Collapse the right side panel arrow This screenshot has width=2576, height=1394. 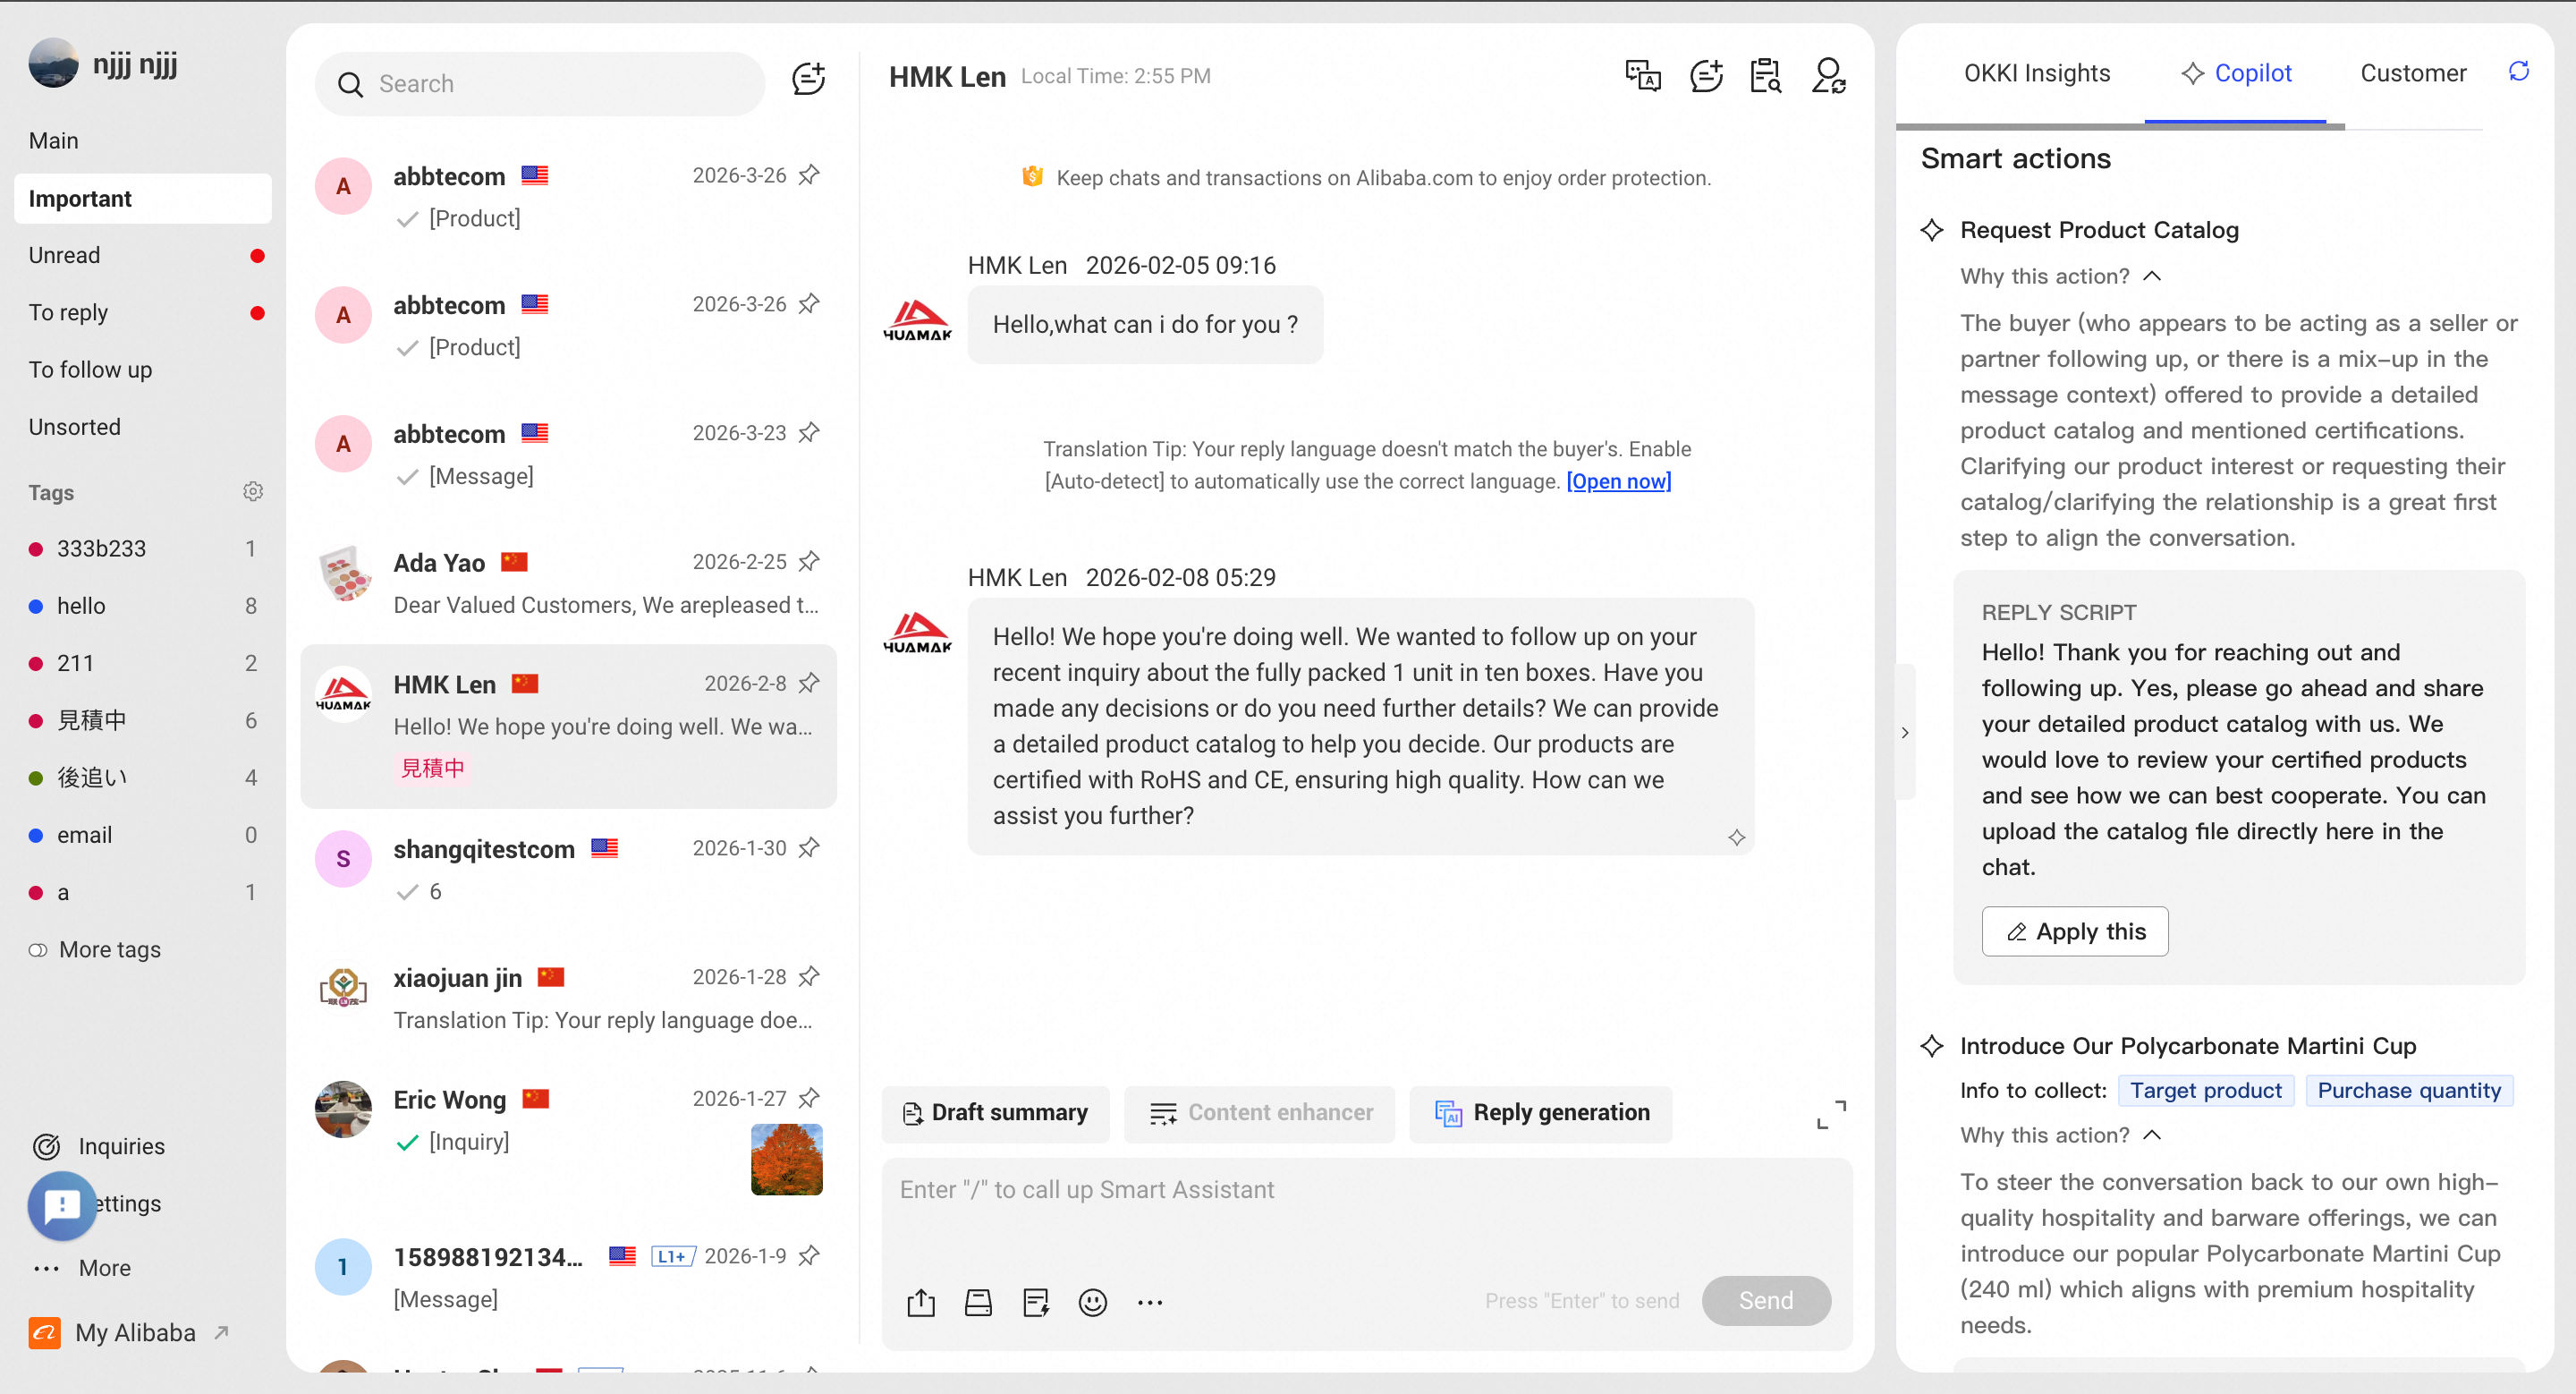tap(1905, 732)
